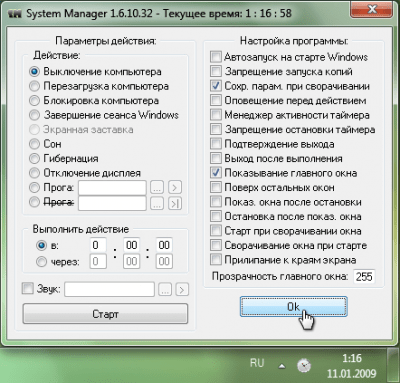Enable the Звук checkbox
The width and height of the screenshot is (400, 383).
[x=28, y=288]
